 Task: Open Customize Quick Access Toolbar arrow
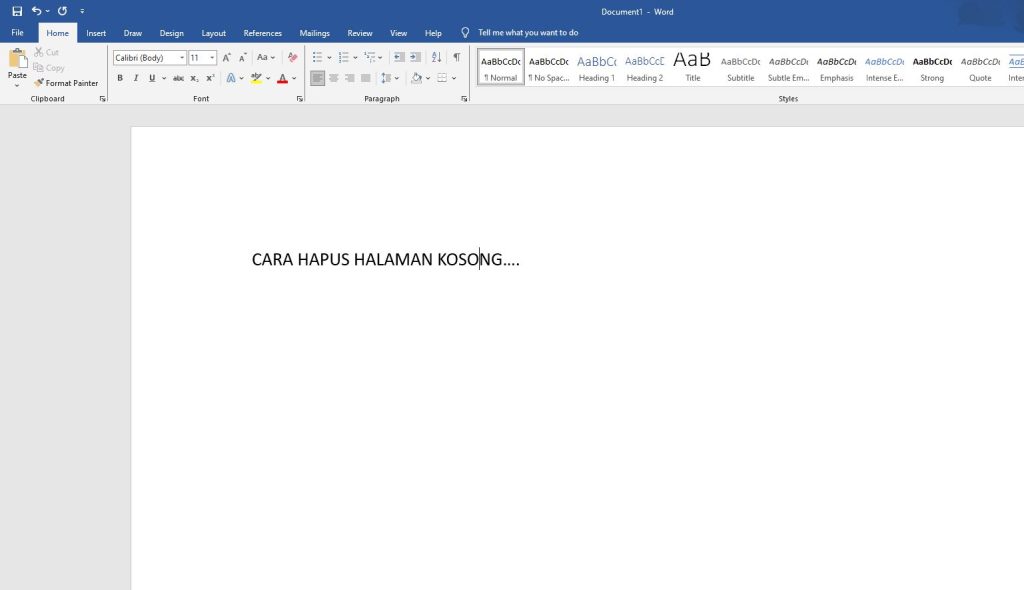click(x=82, y=11)
